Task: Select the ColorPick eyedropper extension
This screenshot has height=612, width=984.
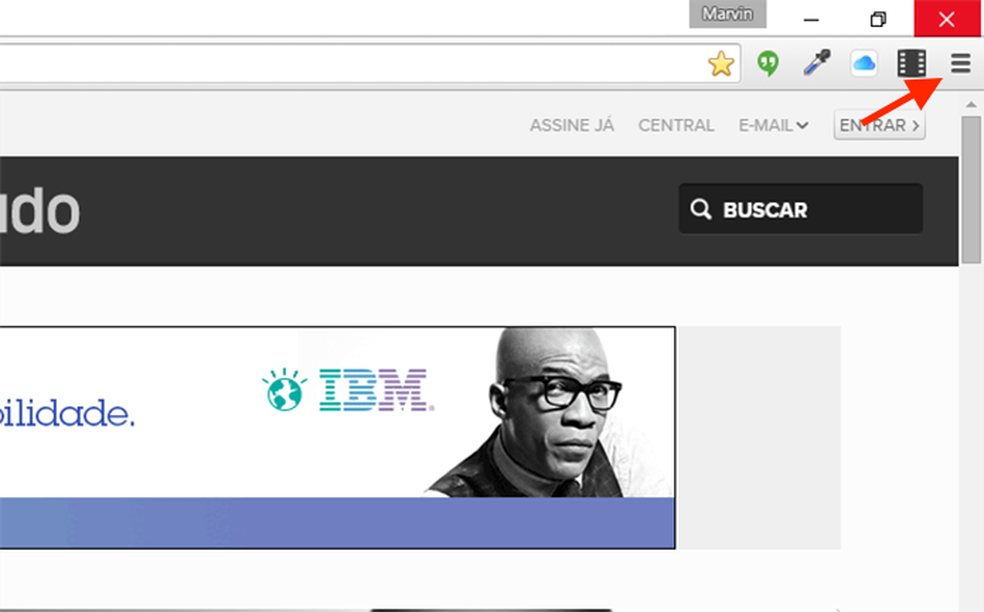Action: pos(815,63)
